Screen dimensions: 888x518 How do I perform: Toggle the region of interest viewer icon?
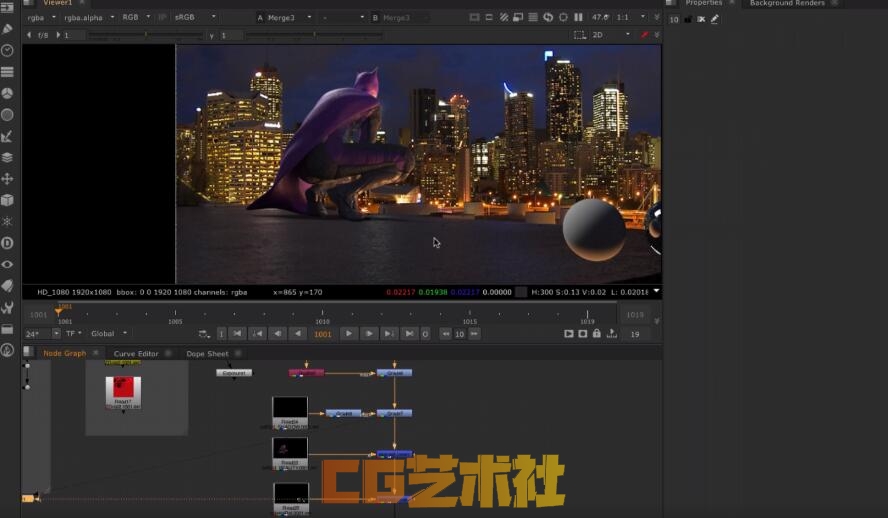tap(563, 18)
